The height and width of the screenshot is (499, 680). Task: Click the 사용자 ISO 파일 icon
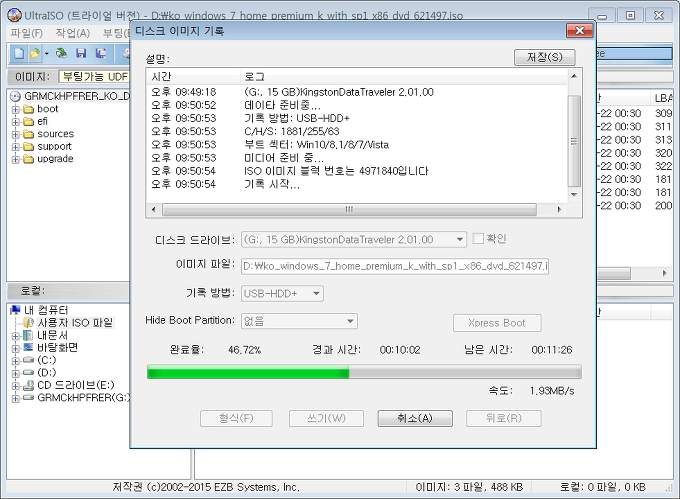(29, 323)
